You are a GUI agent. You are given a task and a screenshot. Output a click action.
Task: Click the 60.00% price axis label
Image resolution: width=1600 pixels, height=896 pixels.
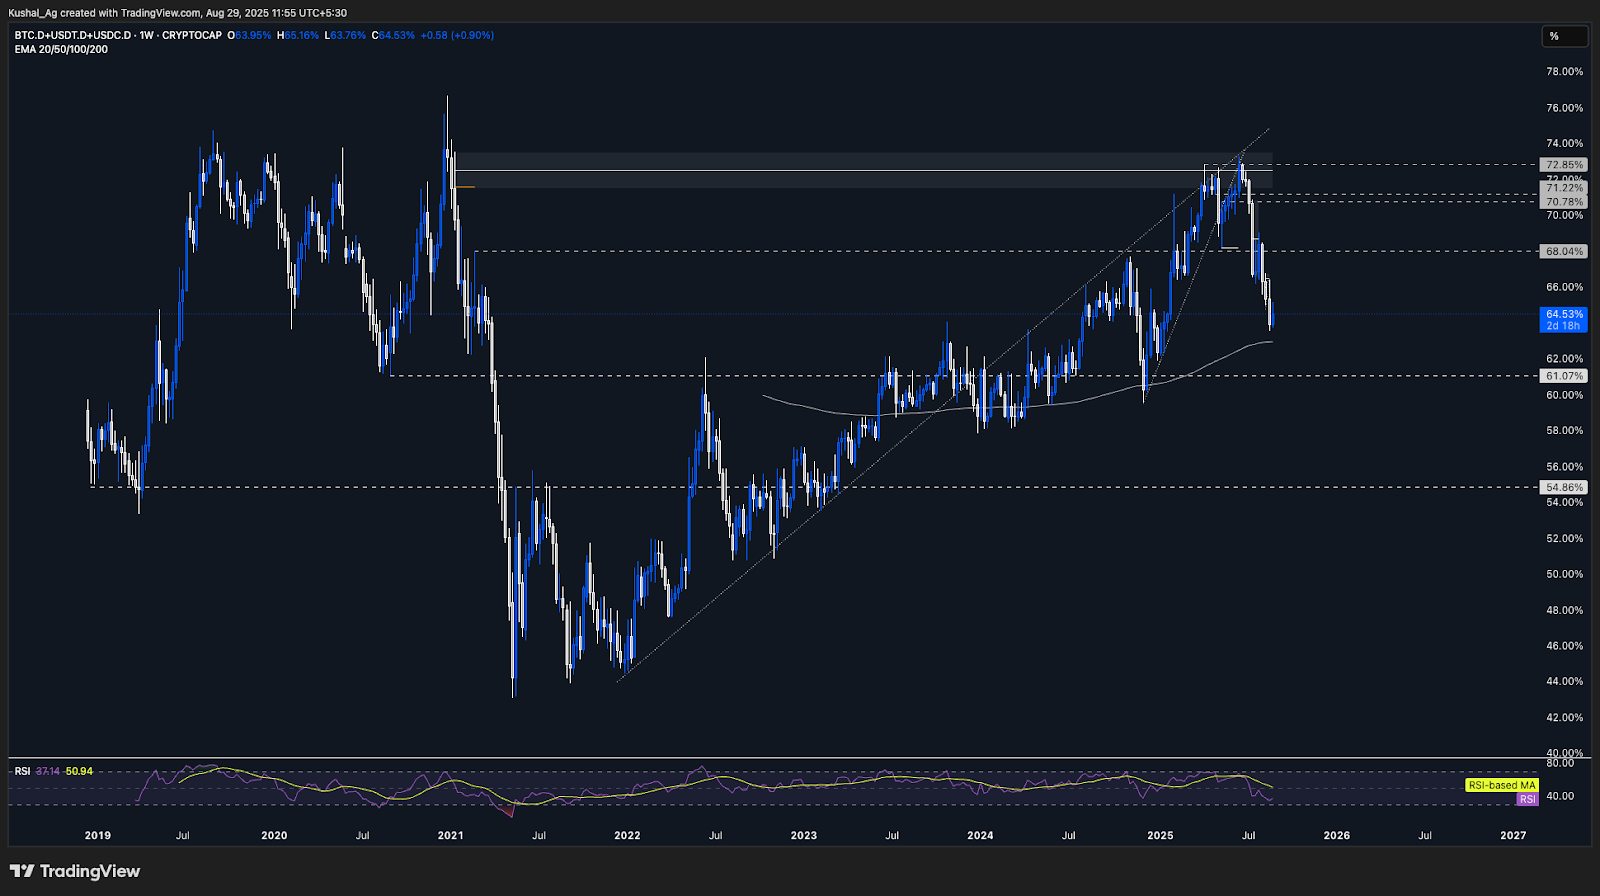pos(1564,395)
